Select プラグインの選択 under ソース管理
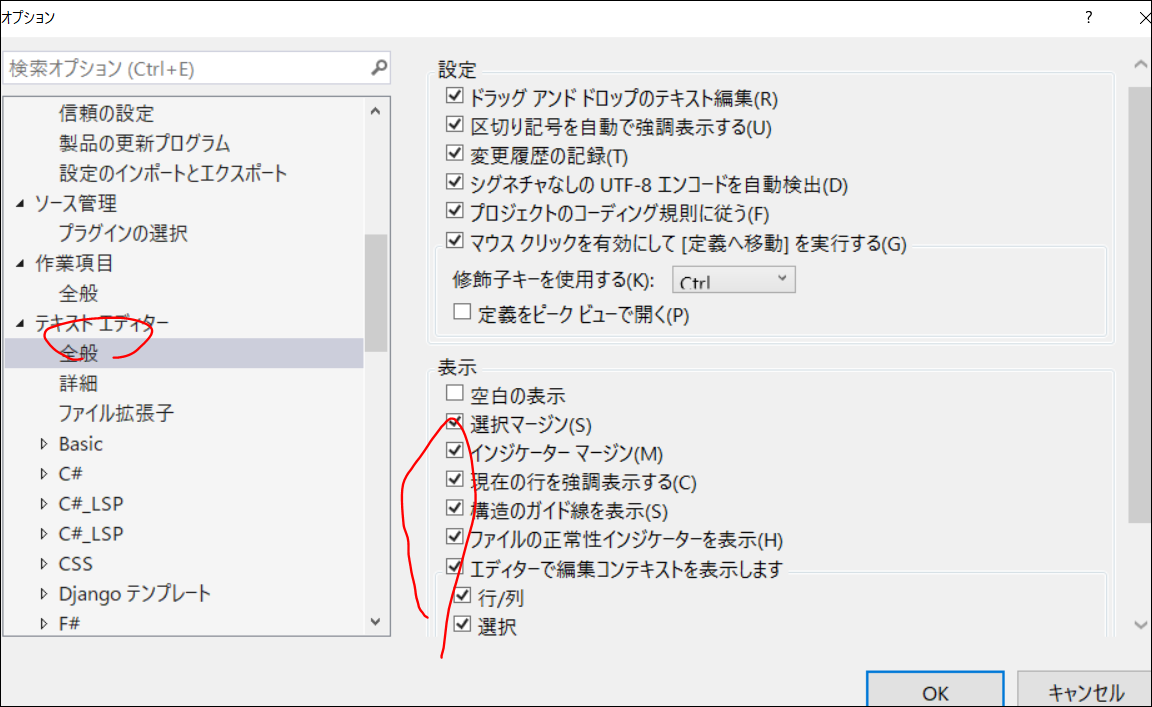 point(123,233)
